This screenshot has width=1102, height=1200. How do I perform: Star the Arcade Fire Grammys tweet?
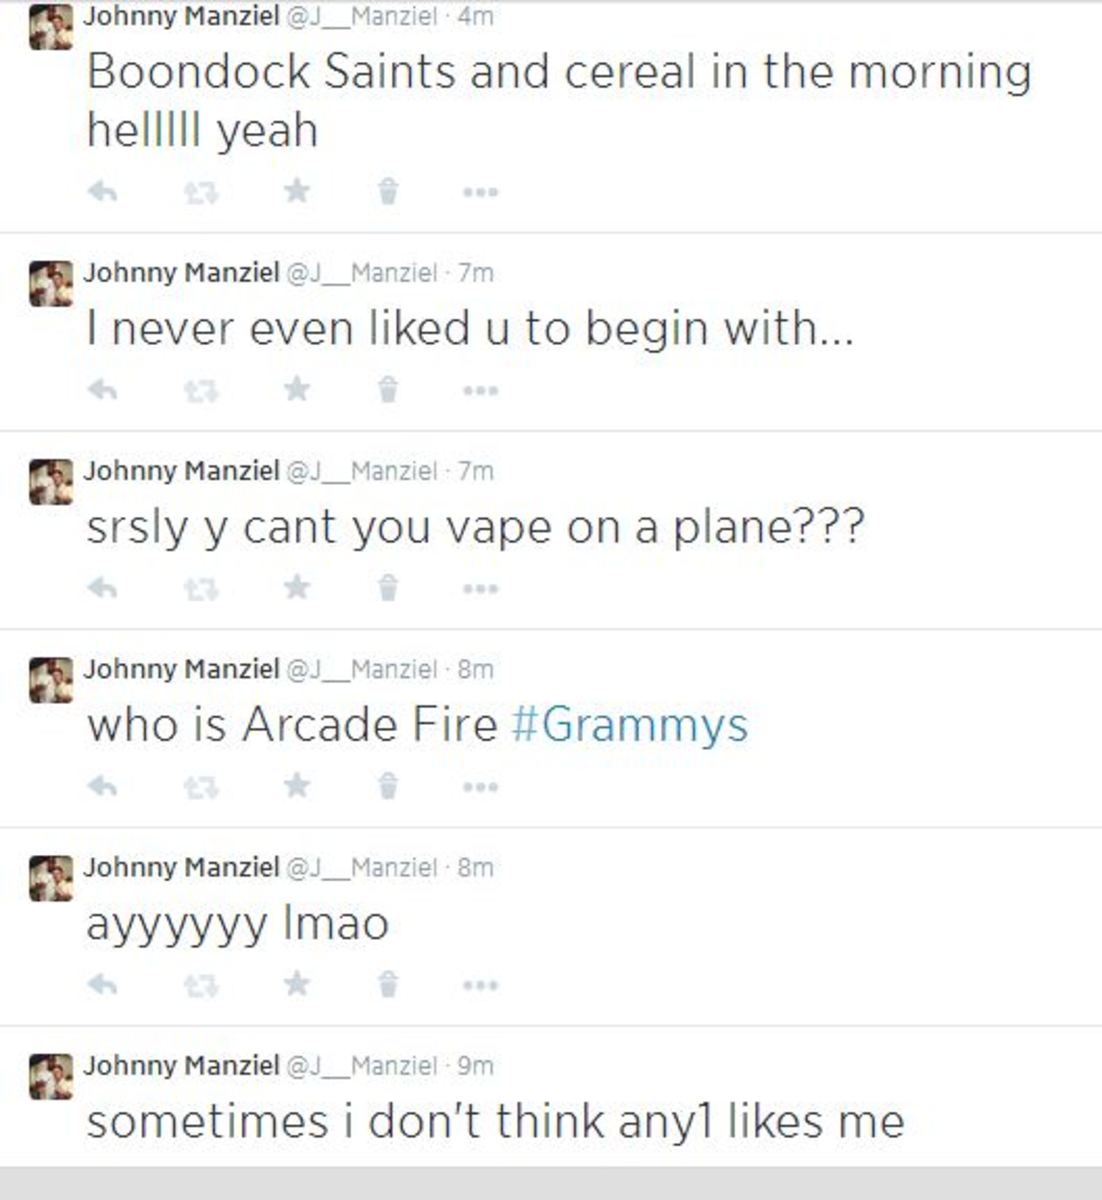(x=296, y=785)
